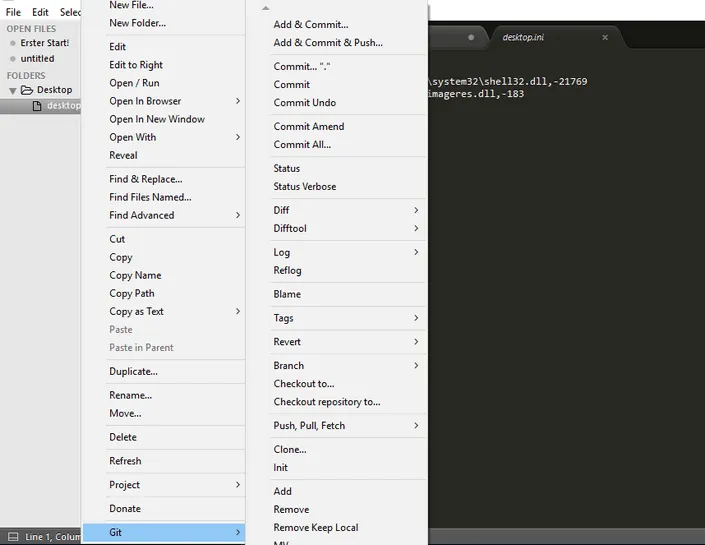Screen dimensions: 705x545
Task: Choose Checkout to...
Action: click(x=304, y=384)
